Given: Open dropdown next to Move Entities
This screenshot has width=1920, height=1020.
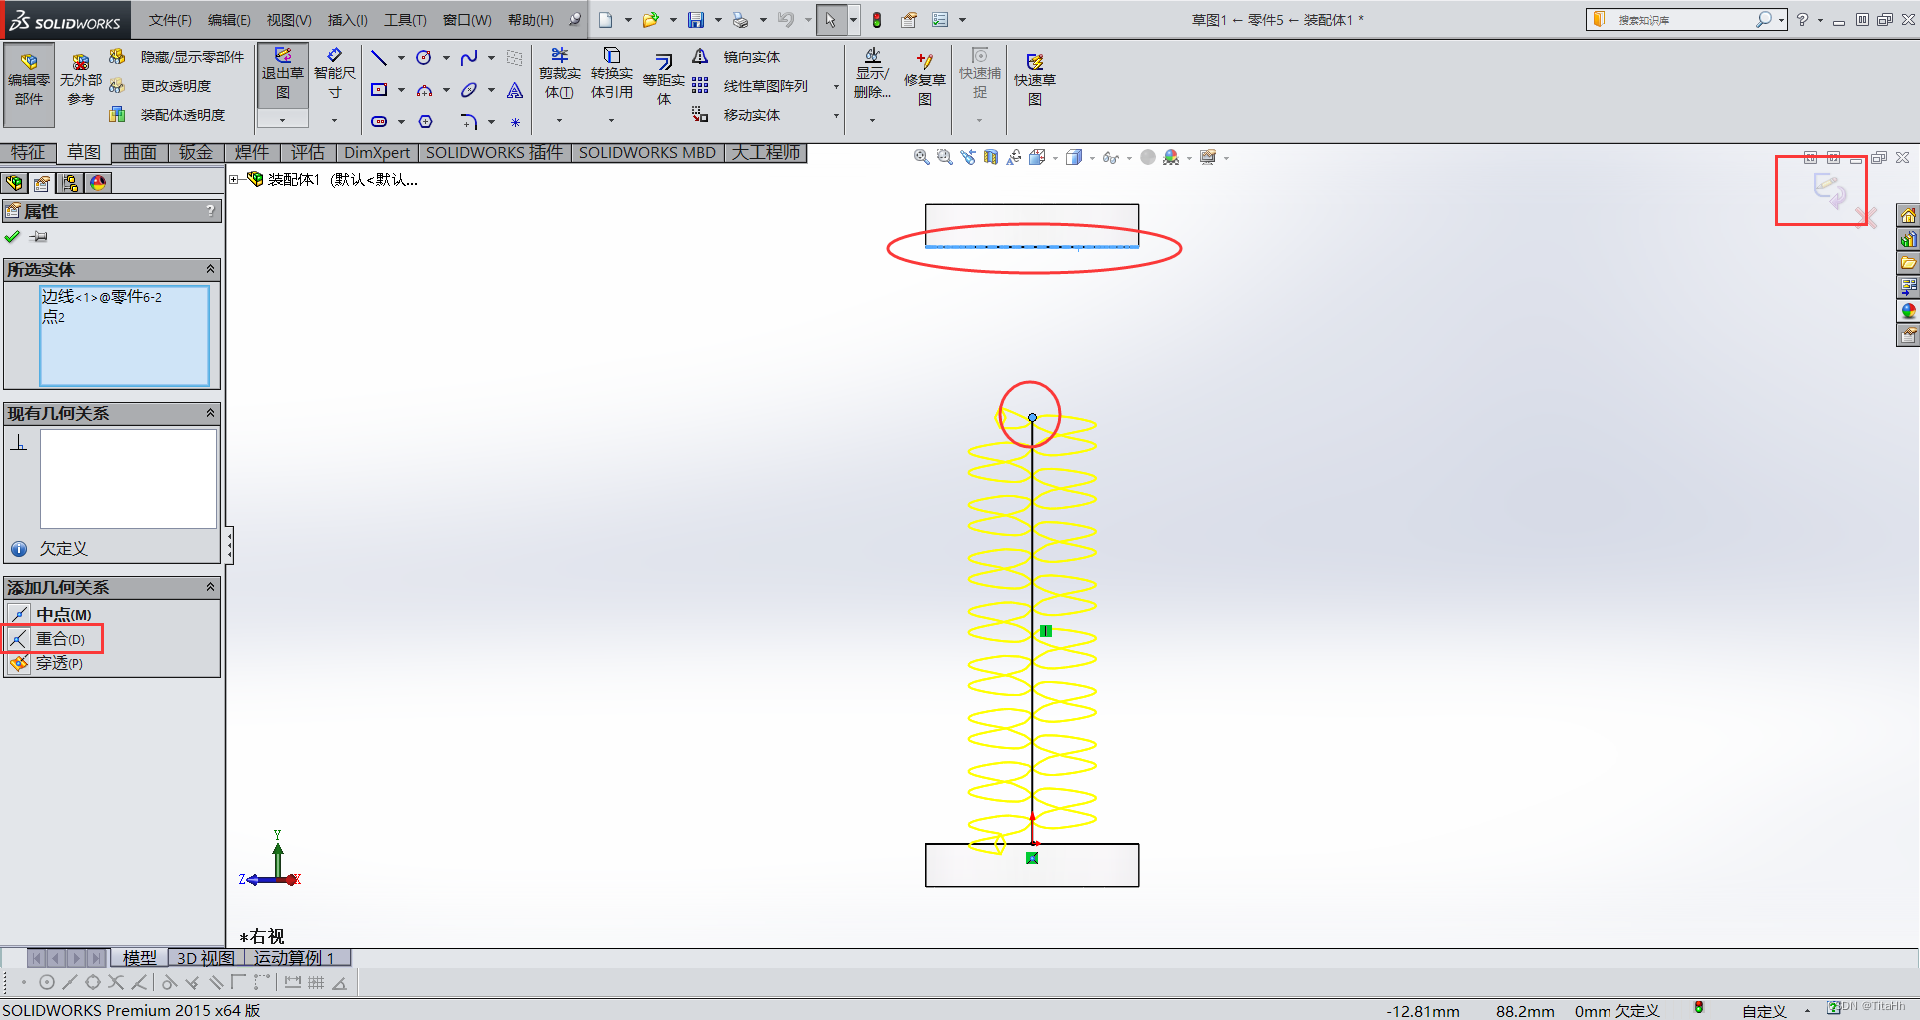Looking at the screenshot, I should pos(836,116).
